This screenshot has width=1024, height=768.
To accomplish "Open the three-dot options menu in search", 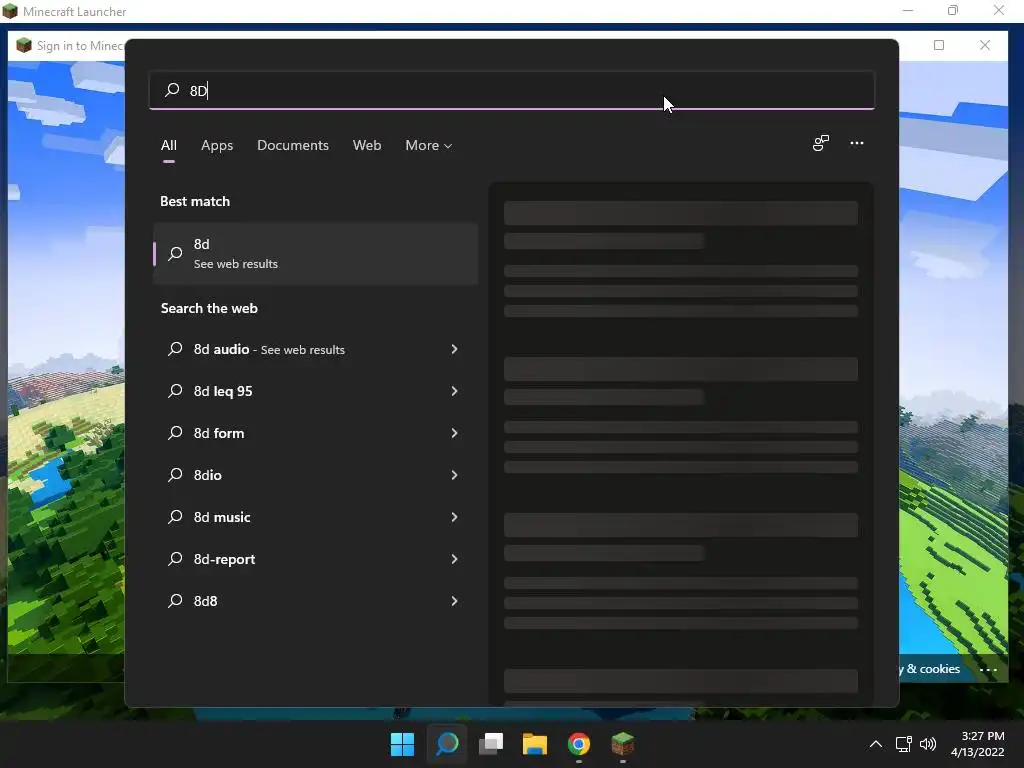I will tap(857, 143).
